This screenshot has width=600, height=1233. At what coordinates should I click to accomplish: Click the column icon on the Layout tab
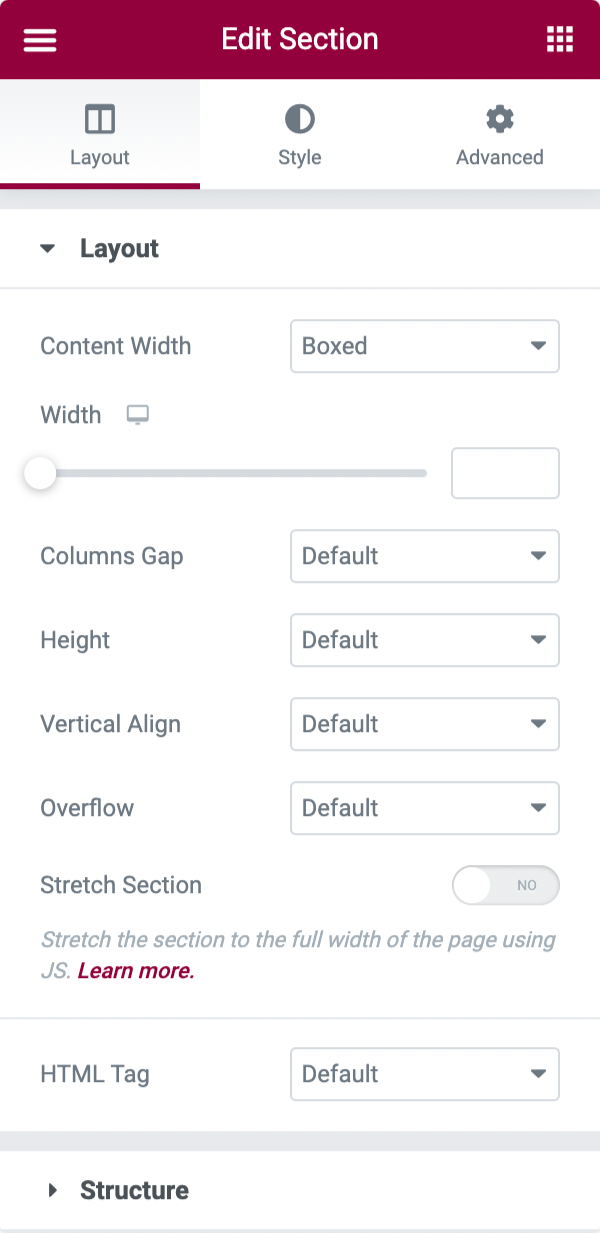(x=100, y=117)
